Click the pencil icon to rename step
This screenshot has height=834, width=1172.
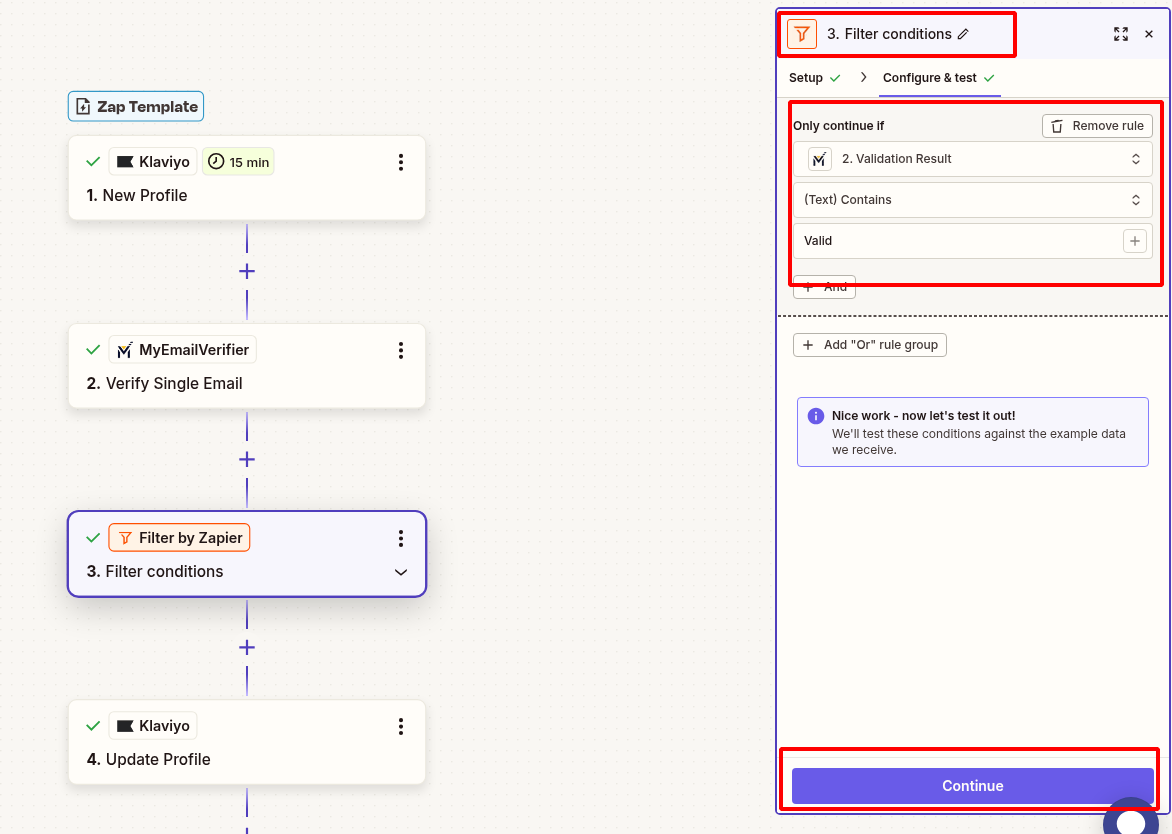[963, 34]
